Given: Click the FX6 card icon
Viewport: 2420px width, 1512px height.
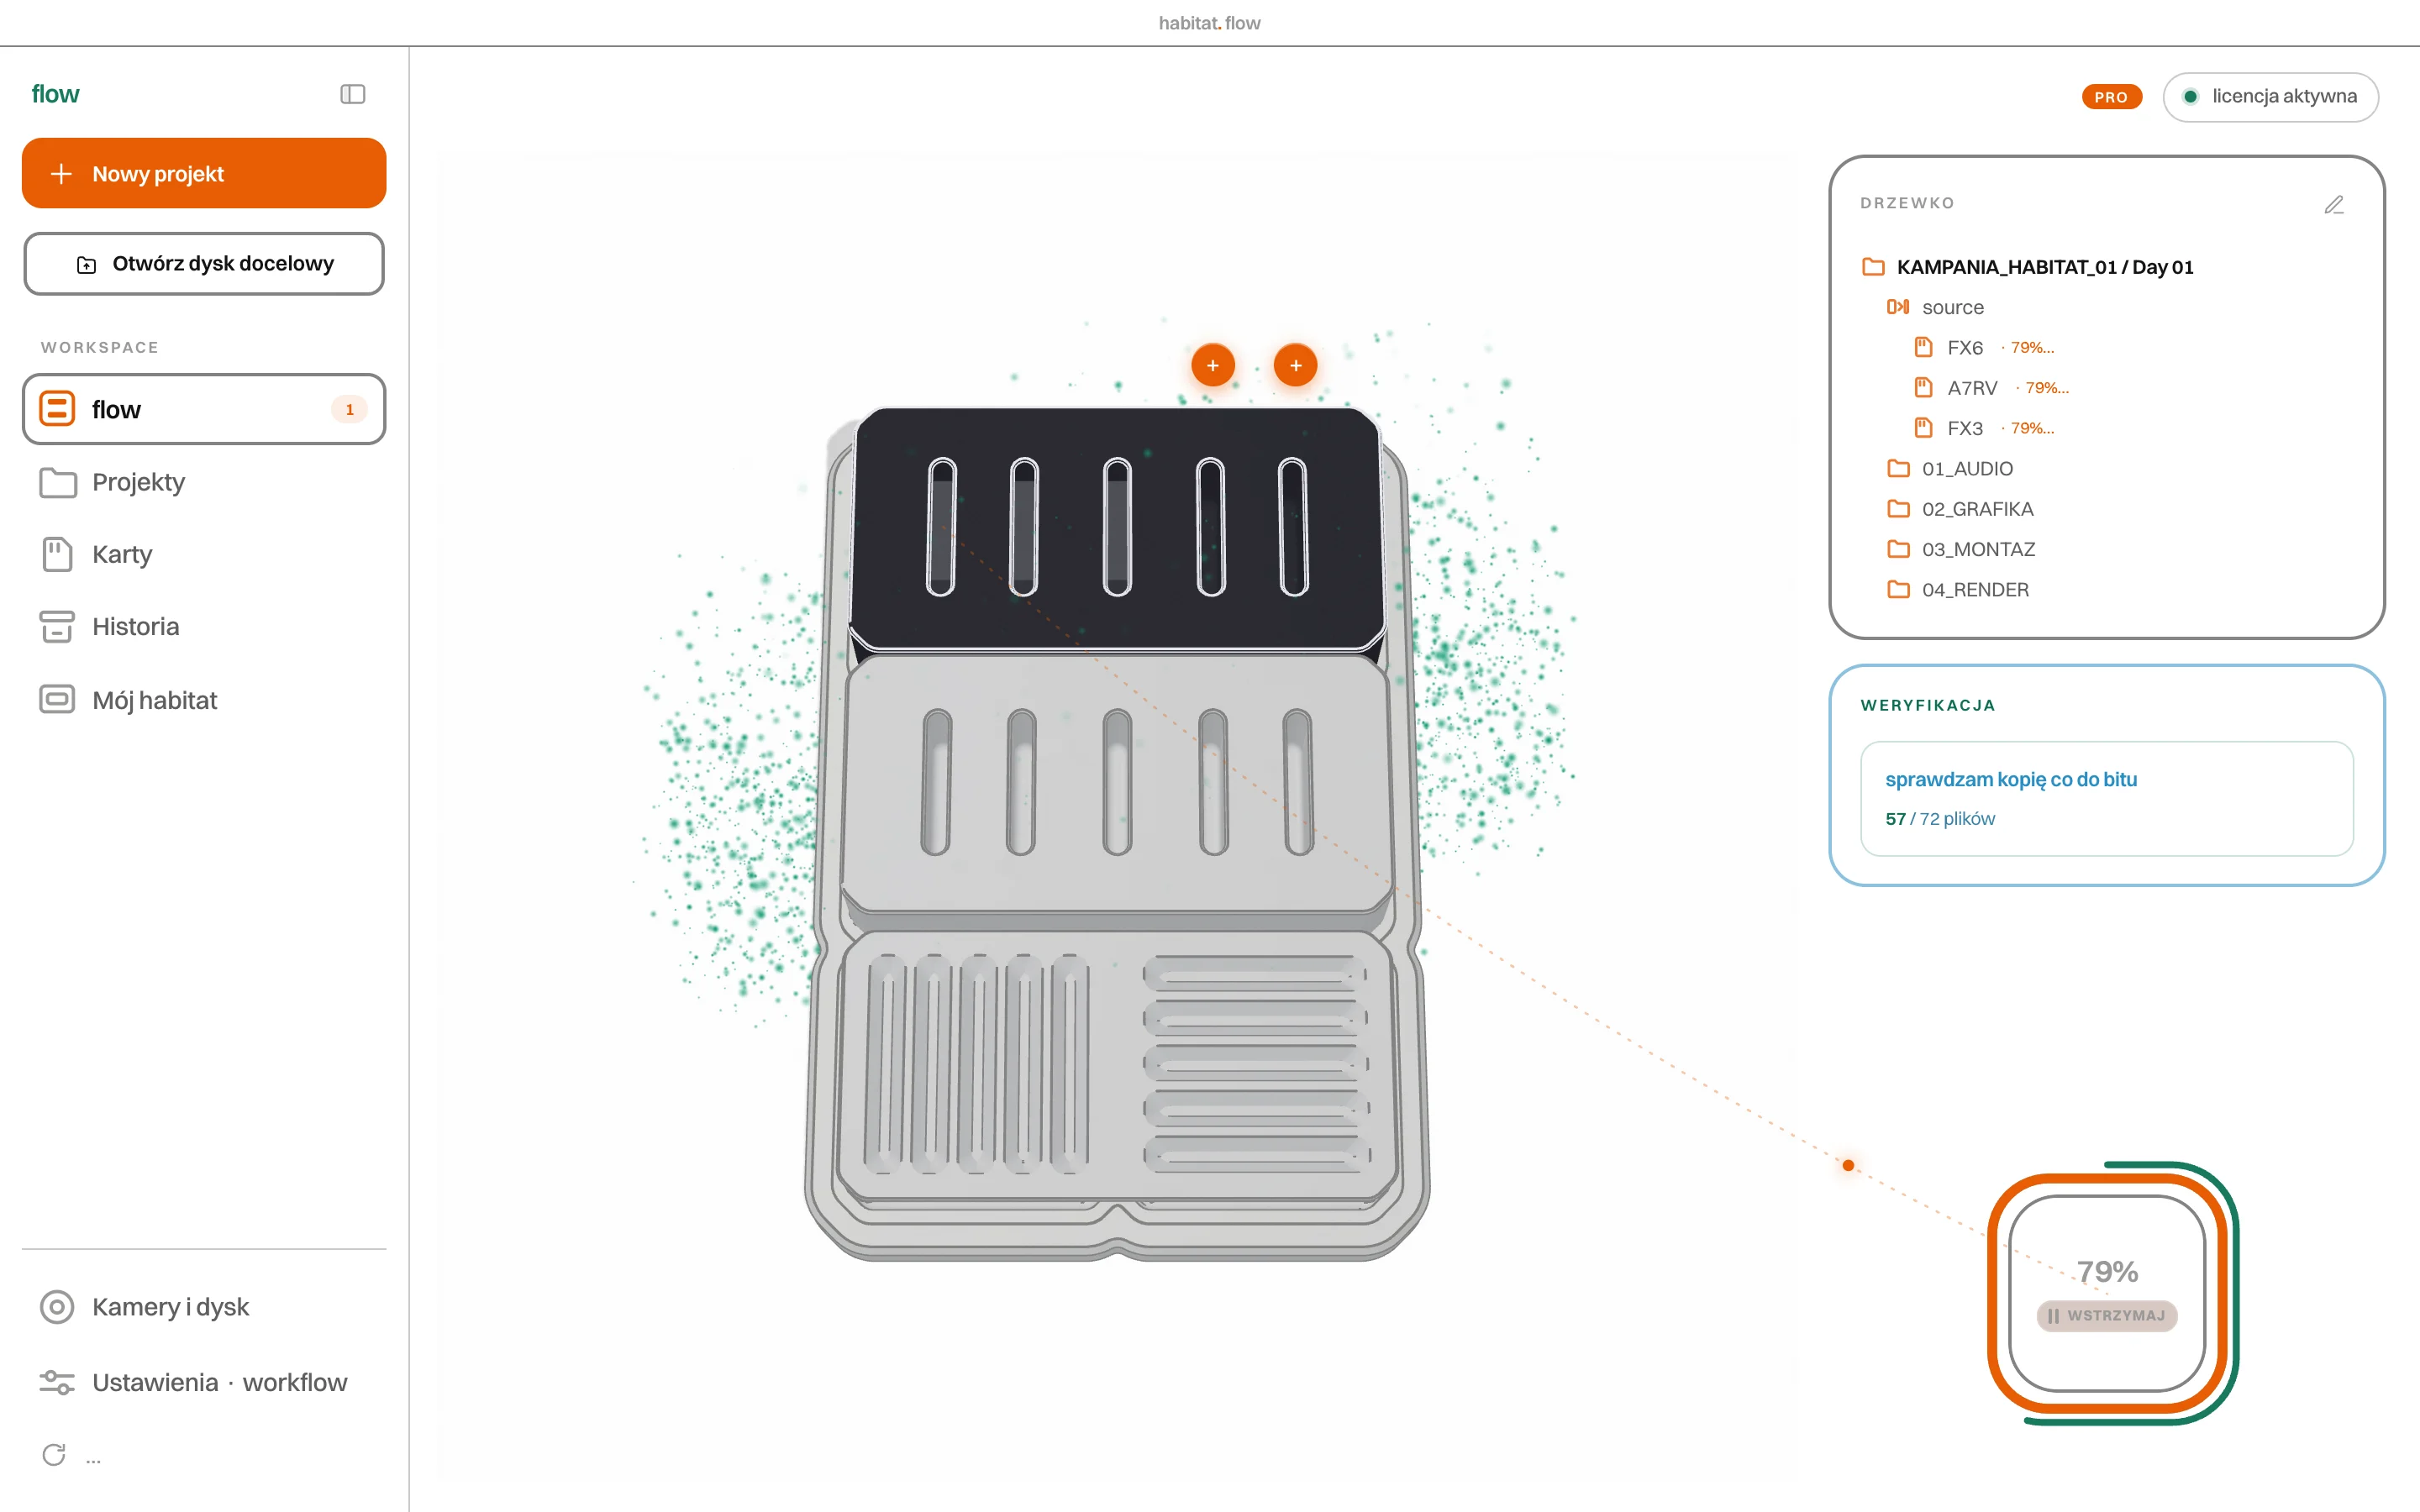Looking at the screenshot, I should [1923, 347].
